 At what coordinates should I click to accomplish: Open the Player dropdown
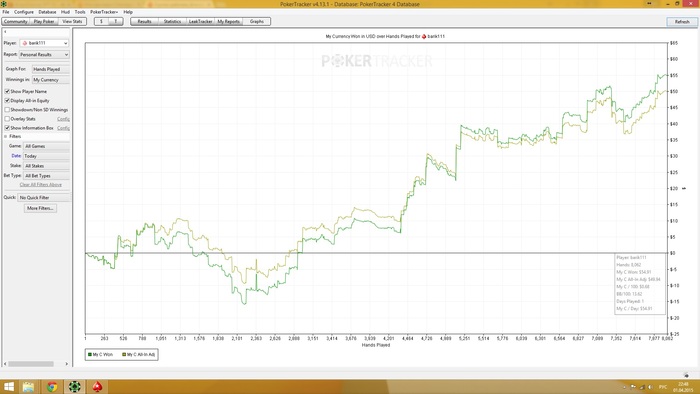tap(44, 43)
